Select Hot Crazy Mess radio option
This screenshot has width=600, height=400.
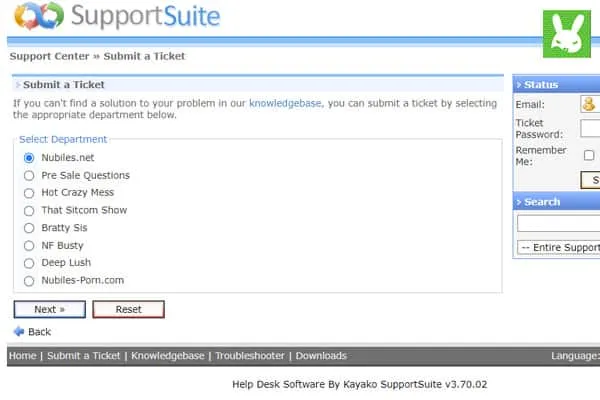tap(29, 193)
